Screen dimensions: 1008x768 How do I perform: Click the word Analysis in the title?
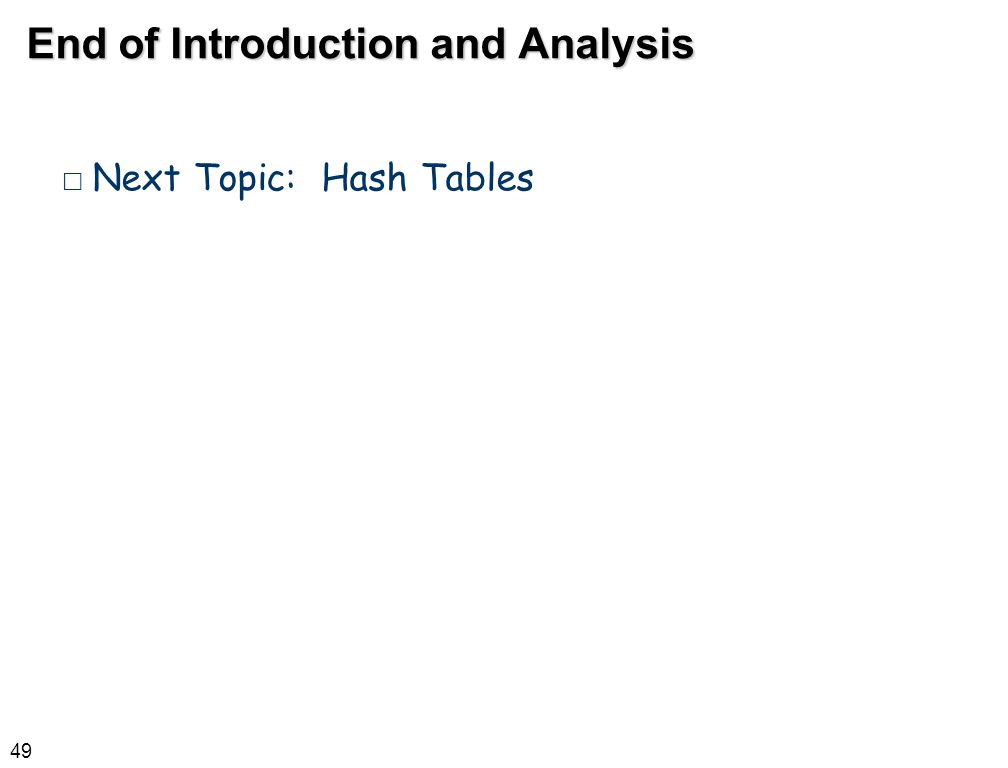click(606, 44)
